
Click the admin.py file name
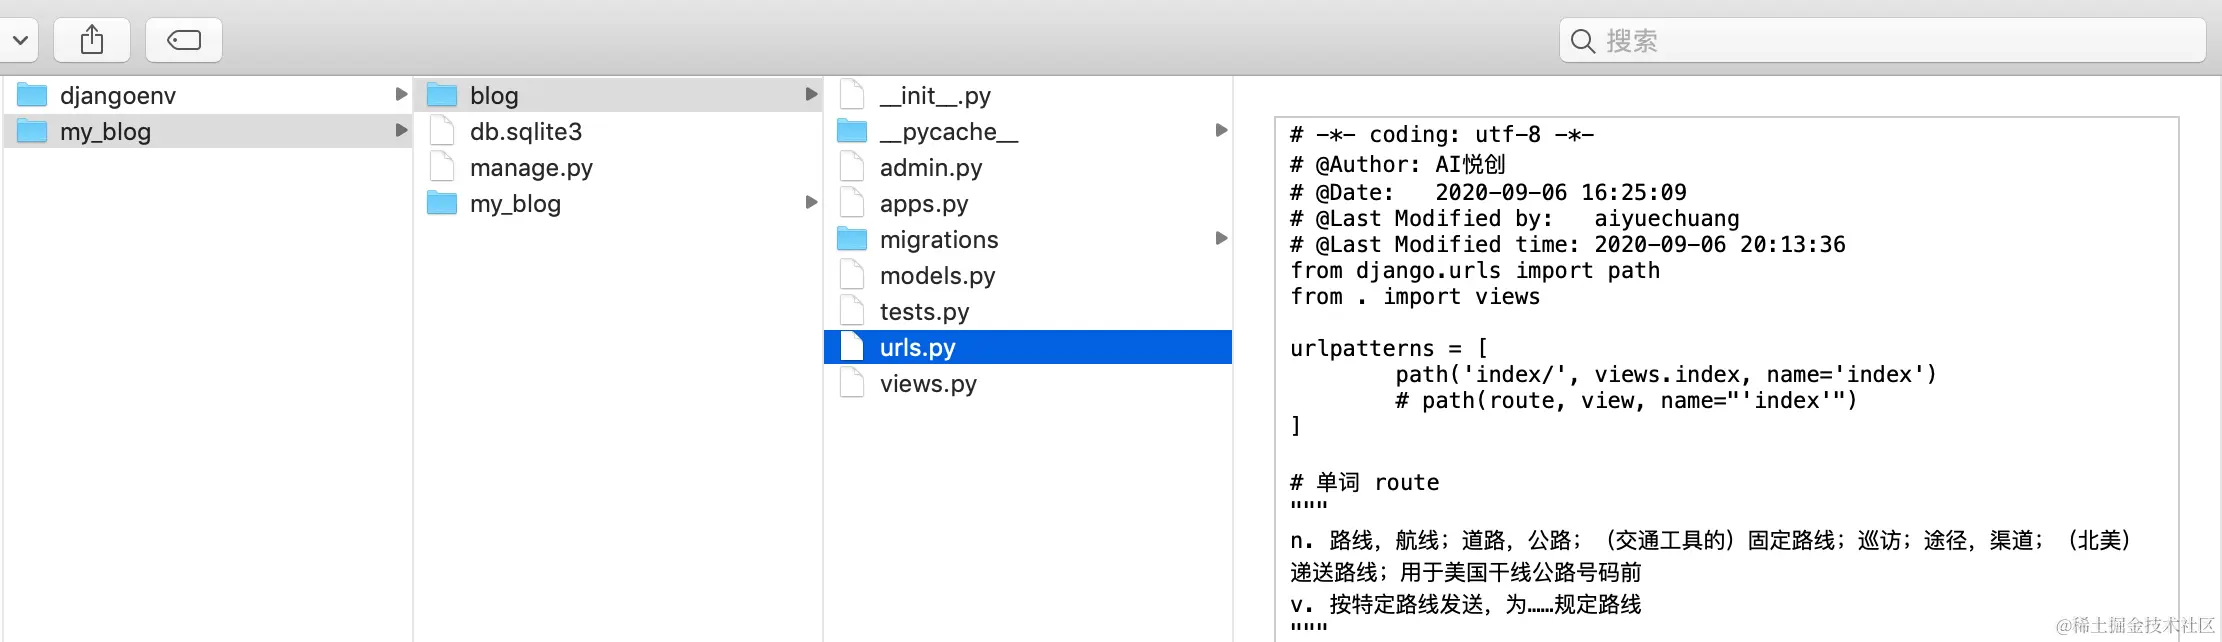tap(931, 168)
